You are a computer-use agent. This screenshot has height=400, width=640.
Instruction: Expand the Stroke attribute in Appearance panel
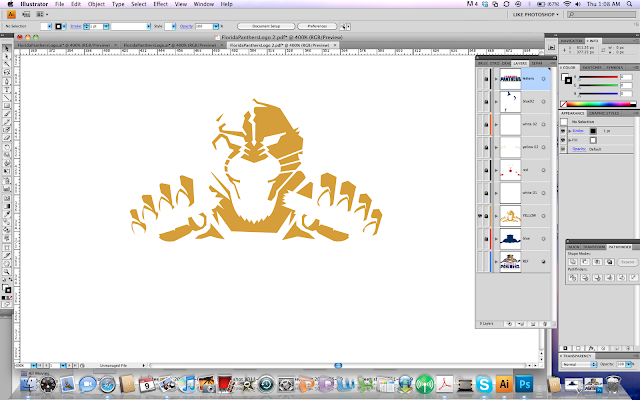570,131
